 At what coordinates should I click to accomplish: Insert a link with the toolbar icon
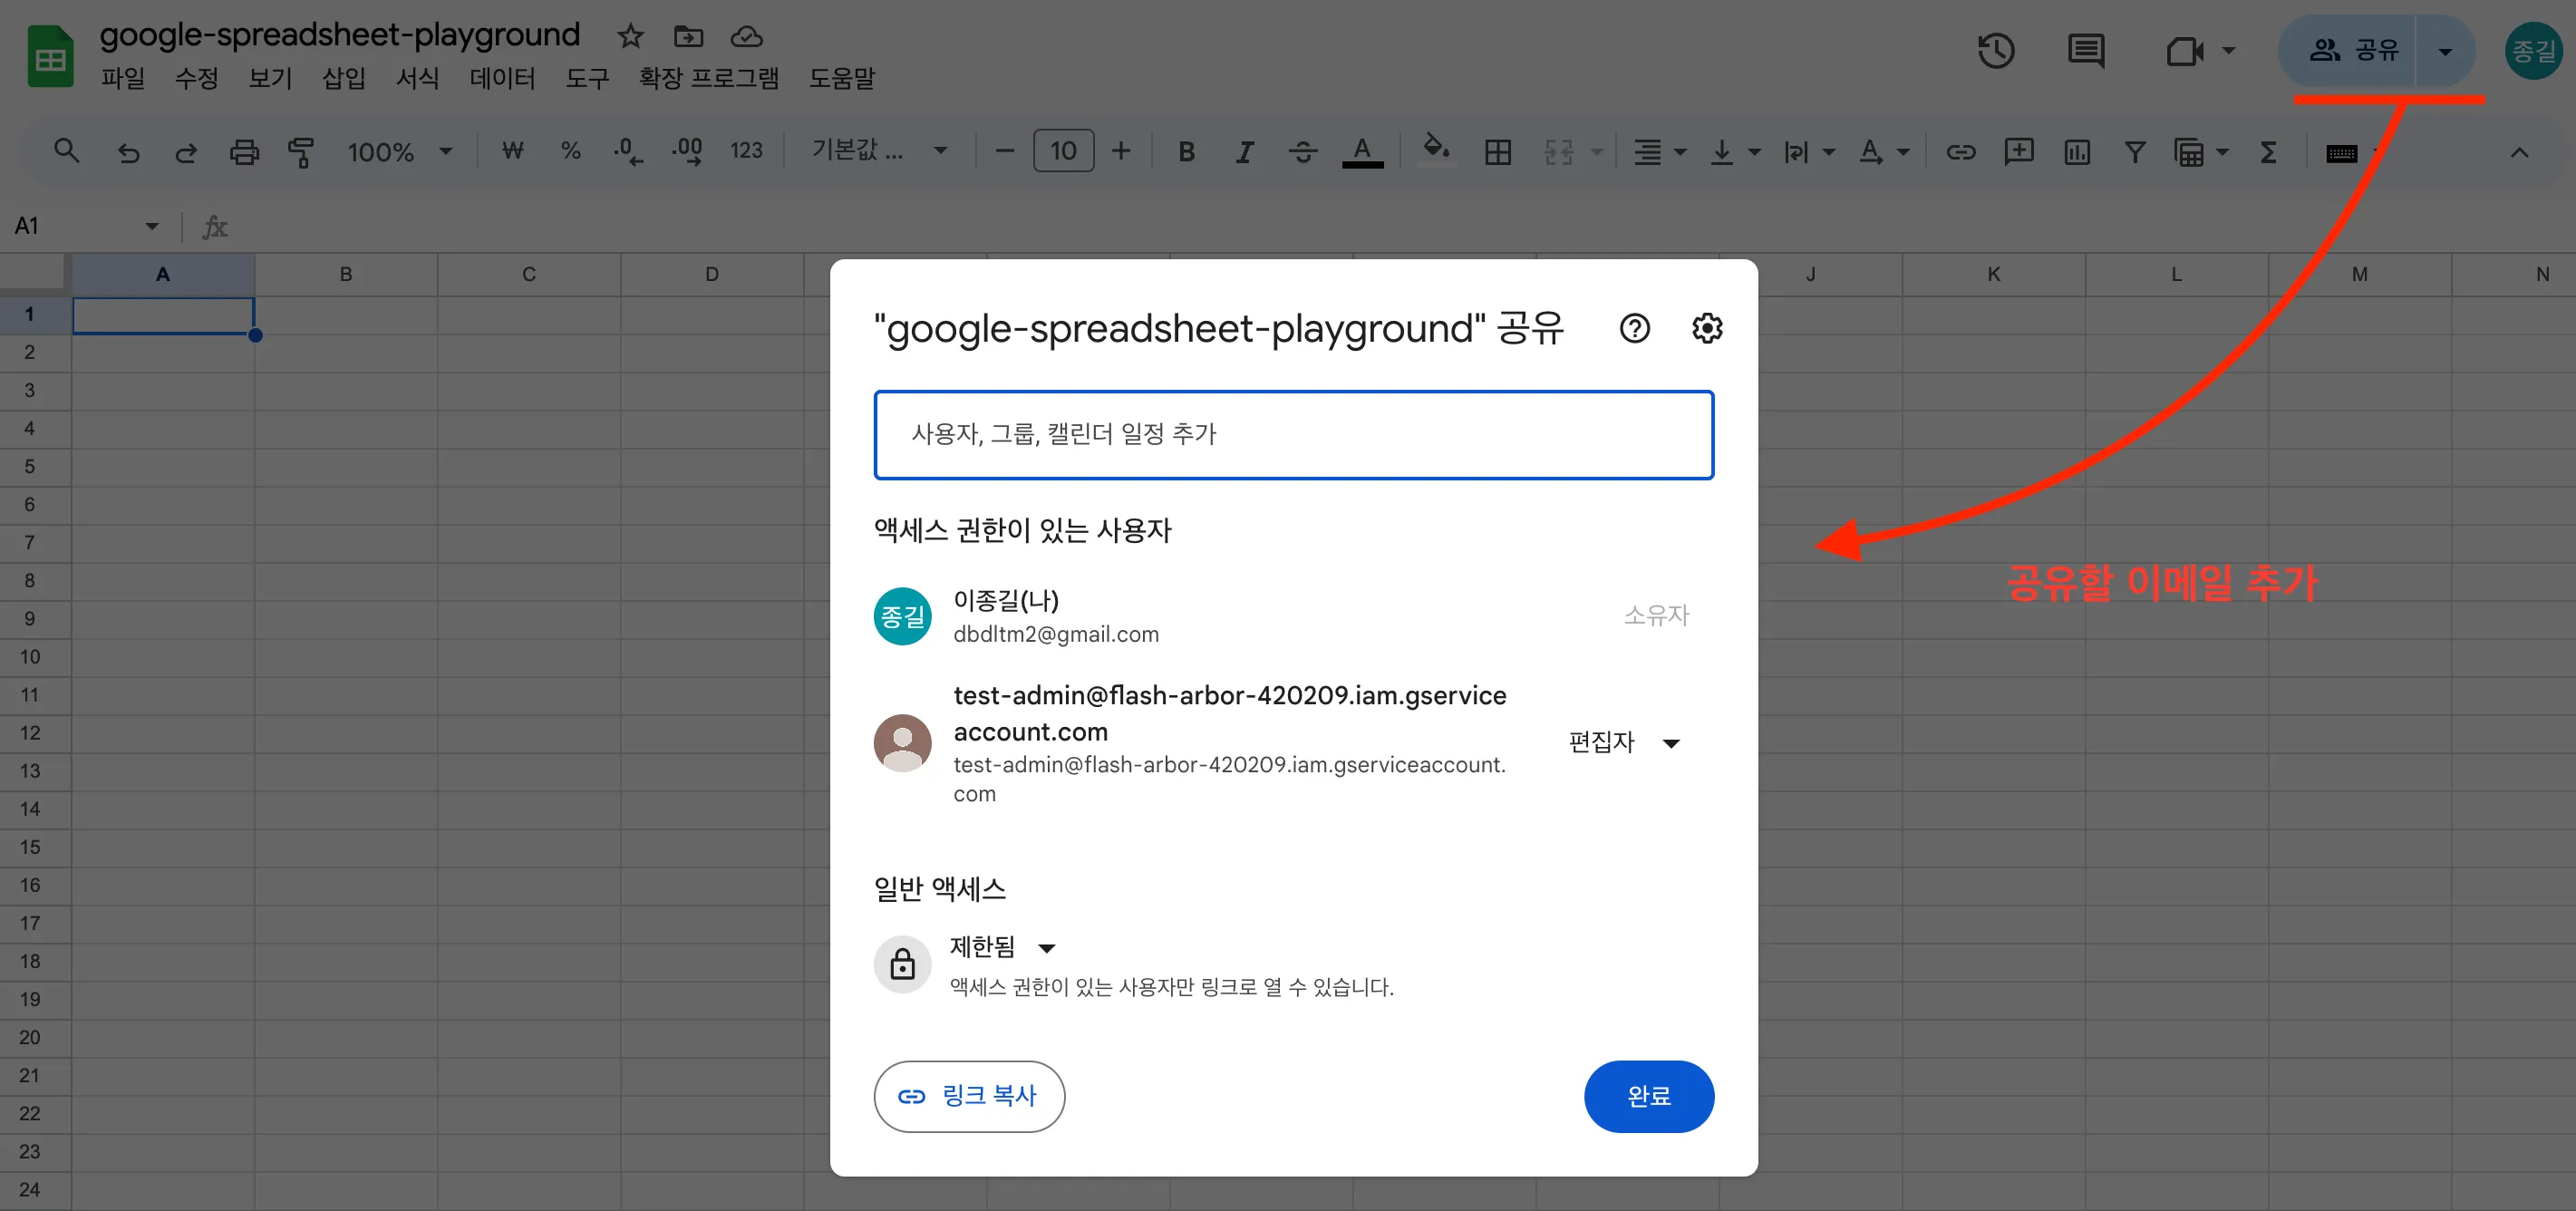point(1961,151)
